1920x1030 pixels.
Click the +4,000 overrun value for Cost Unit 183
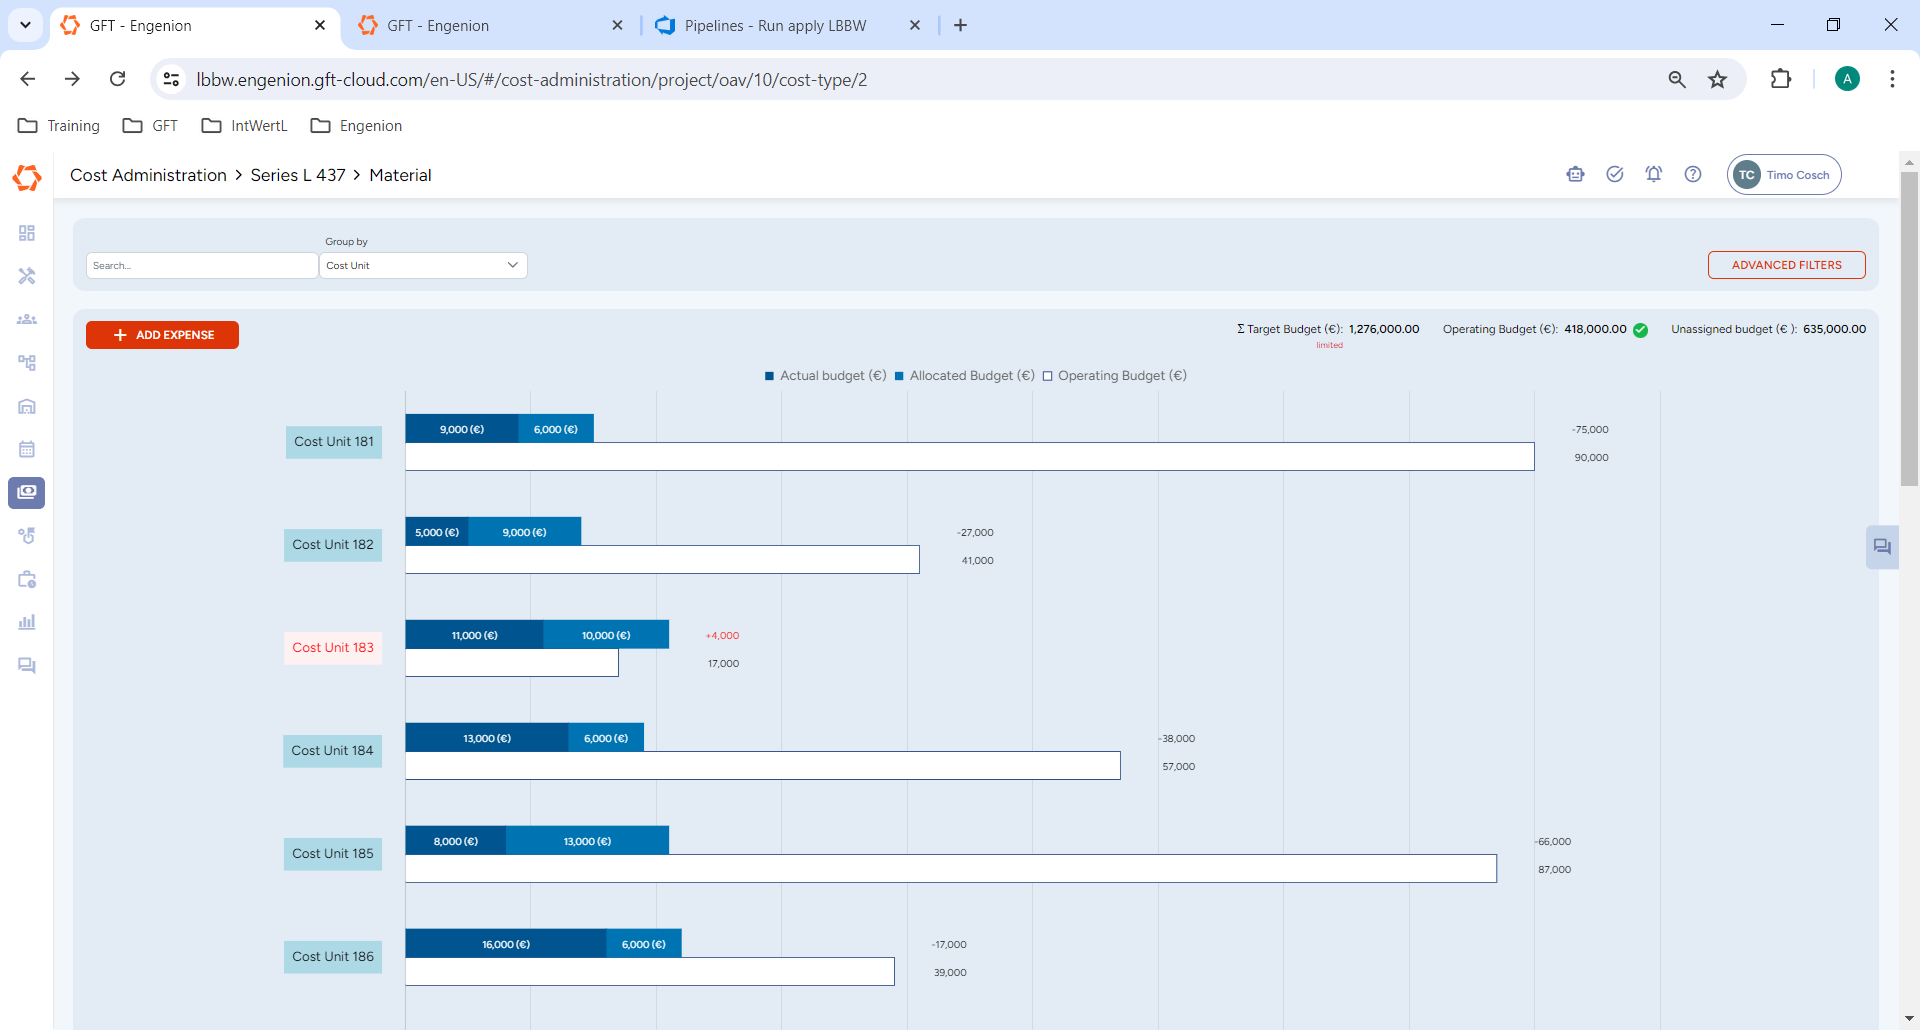[722, 636]
